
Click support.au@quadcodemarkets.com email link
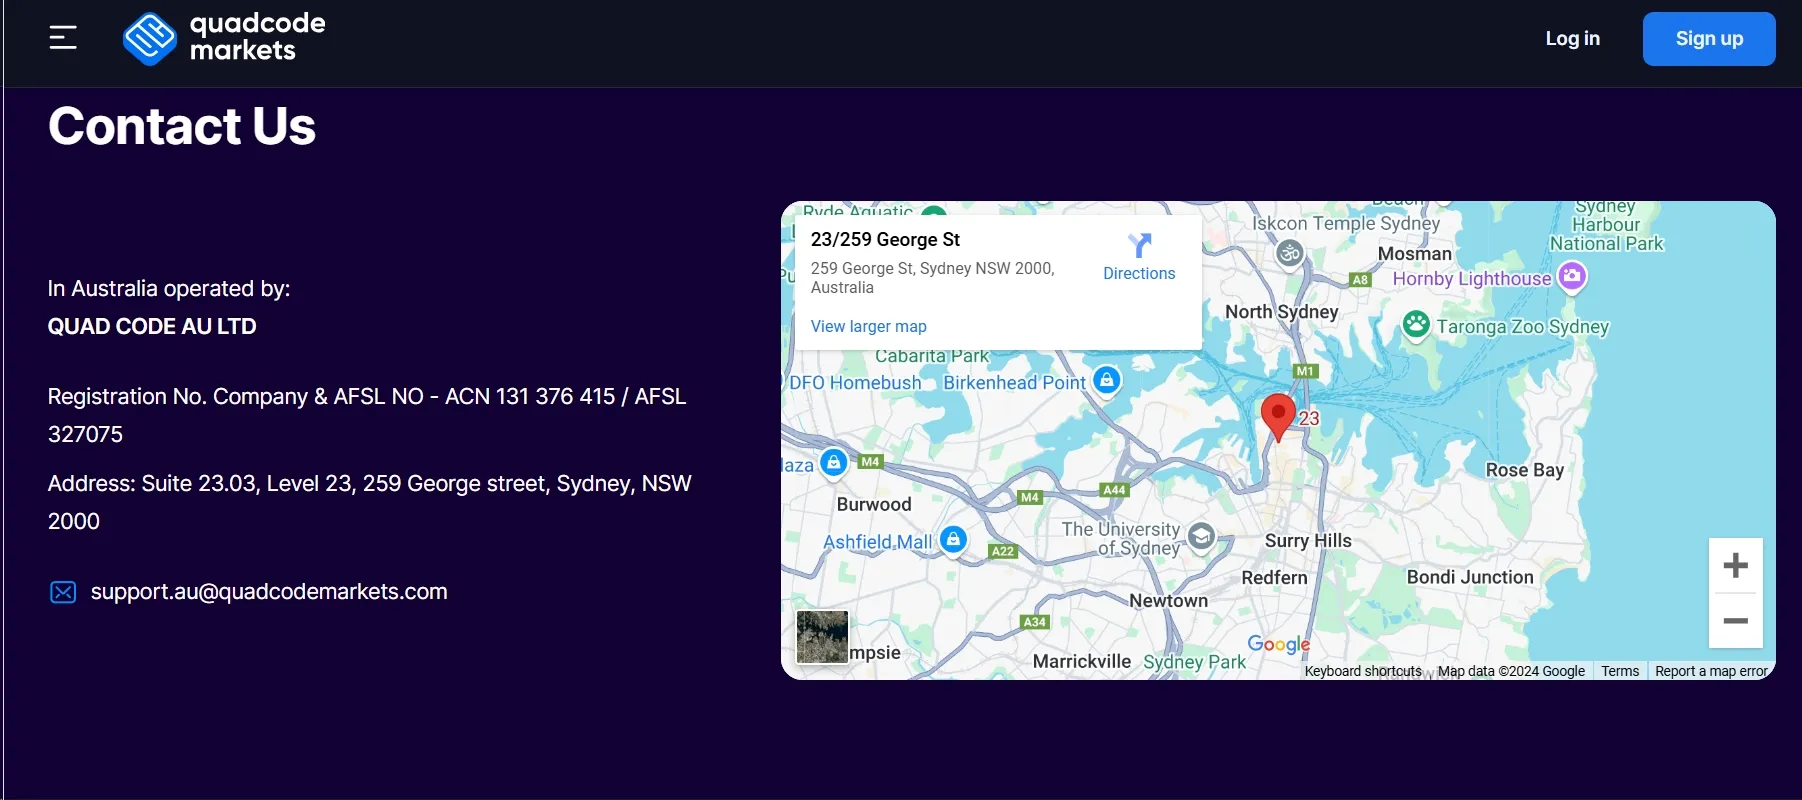point(269,592)
